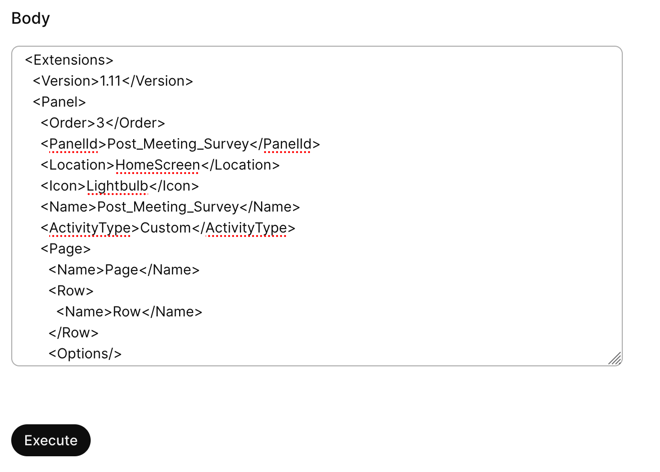Image resolution: width=660 pixels, height=472 pixels.
Task: Click the self-closing Options tag line
Action: 85,354
